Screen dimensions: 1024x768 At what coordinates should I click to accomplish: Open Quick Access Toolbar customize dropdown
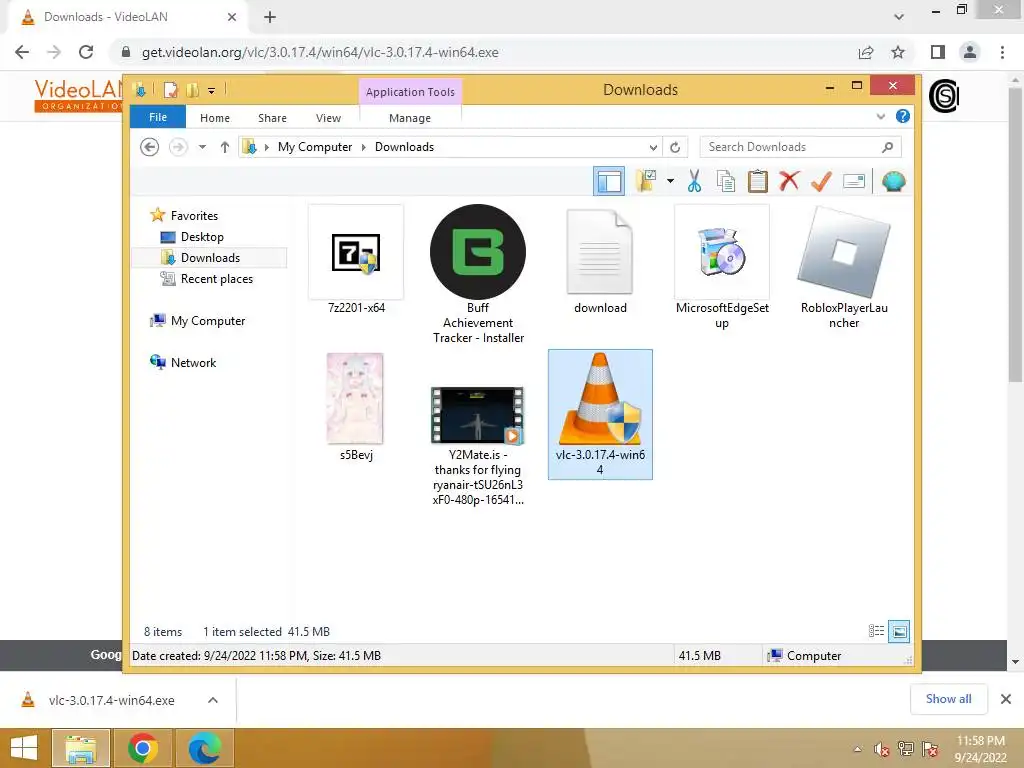point(212,90)
